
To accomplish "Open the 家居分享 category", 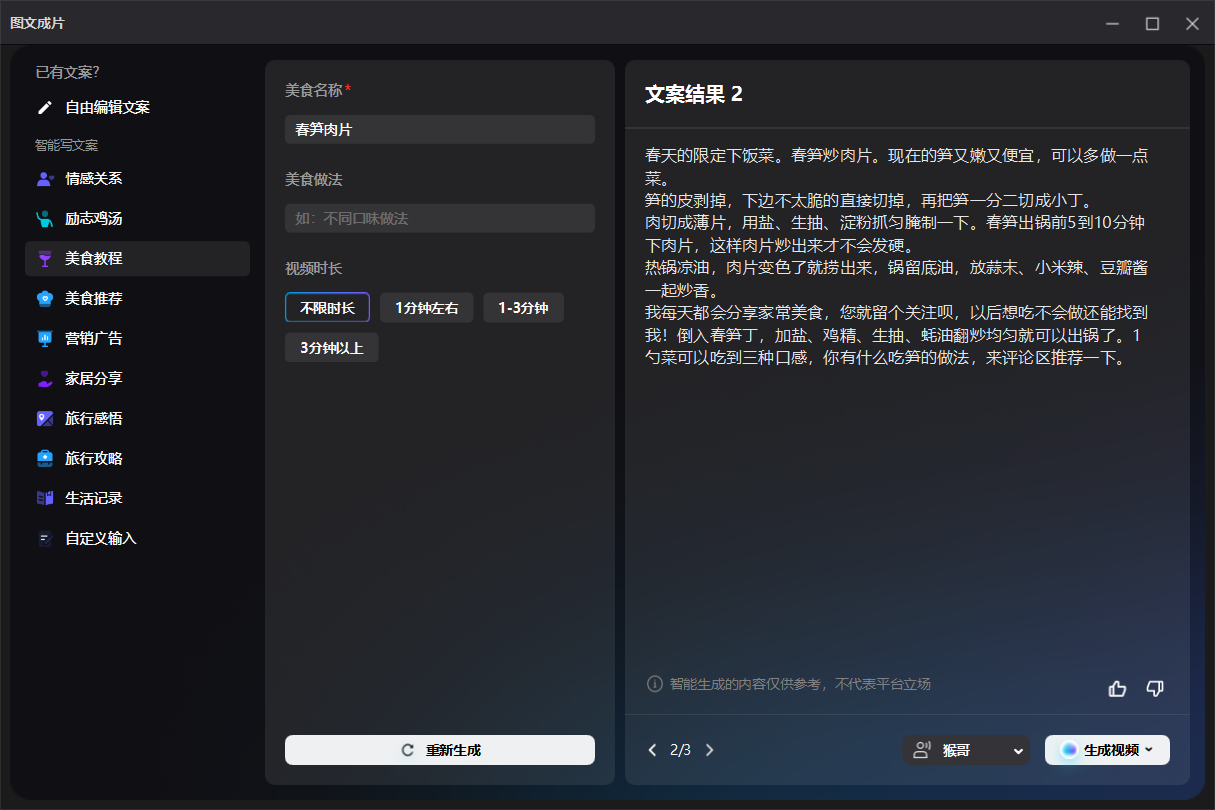I will pos(93,379).
